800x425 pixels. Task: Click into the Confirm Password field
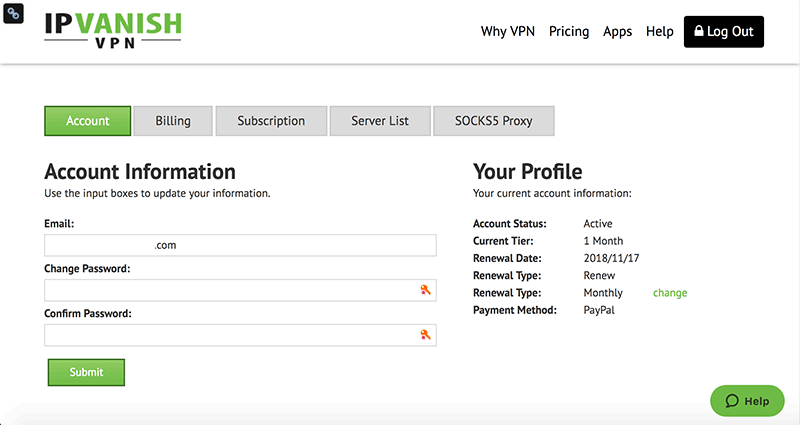point(240,335)
